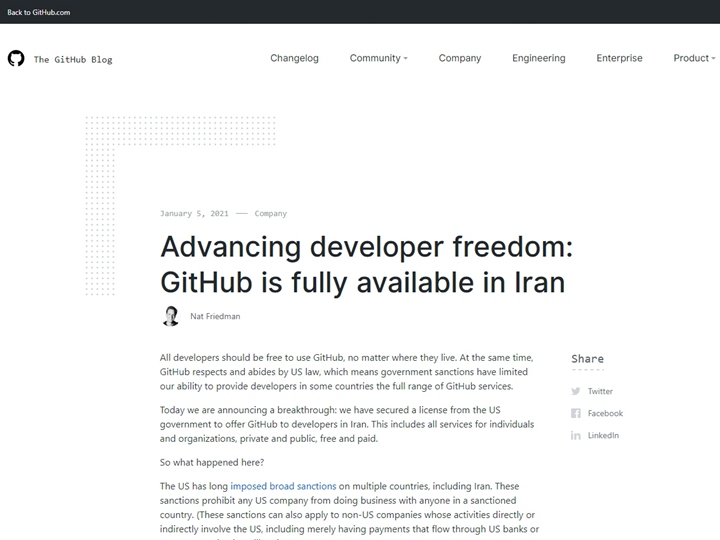Click the Company category tag above headline
Image resolution: width=720 pixels, height=540 pixels.
pos(270,214)
